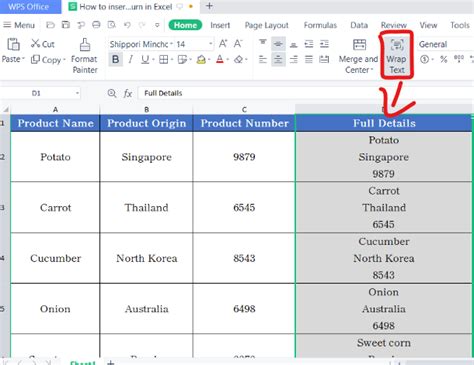Apply top vertical alignment
The image size is (474, 365).
tap(263, 44)
